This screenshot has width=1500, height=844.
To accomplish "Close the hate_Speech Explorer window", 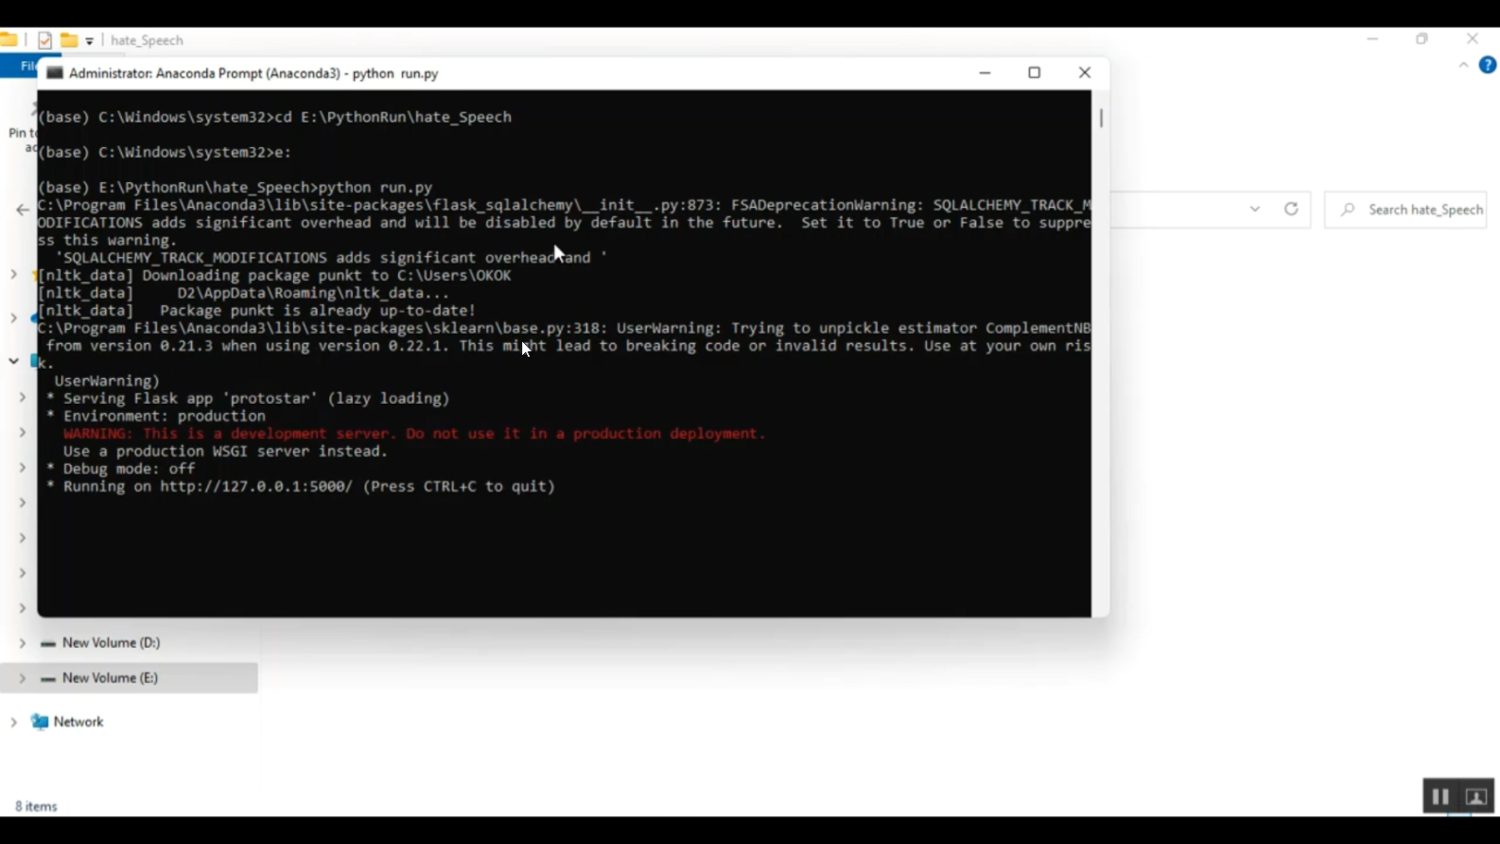I will [x=1472, y=39].
